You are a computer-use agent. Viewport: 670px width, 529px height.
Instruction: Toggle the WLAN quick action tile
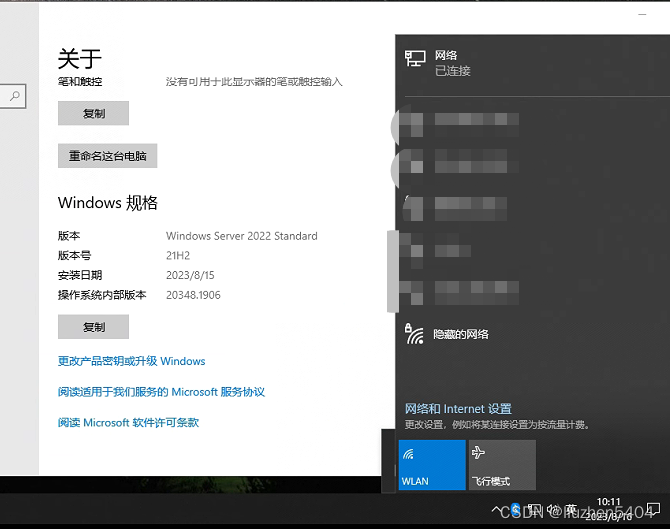[432, 465]
